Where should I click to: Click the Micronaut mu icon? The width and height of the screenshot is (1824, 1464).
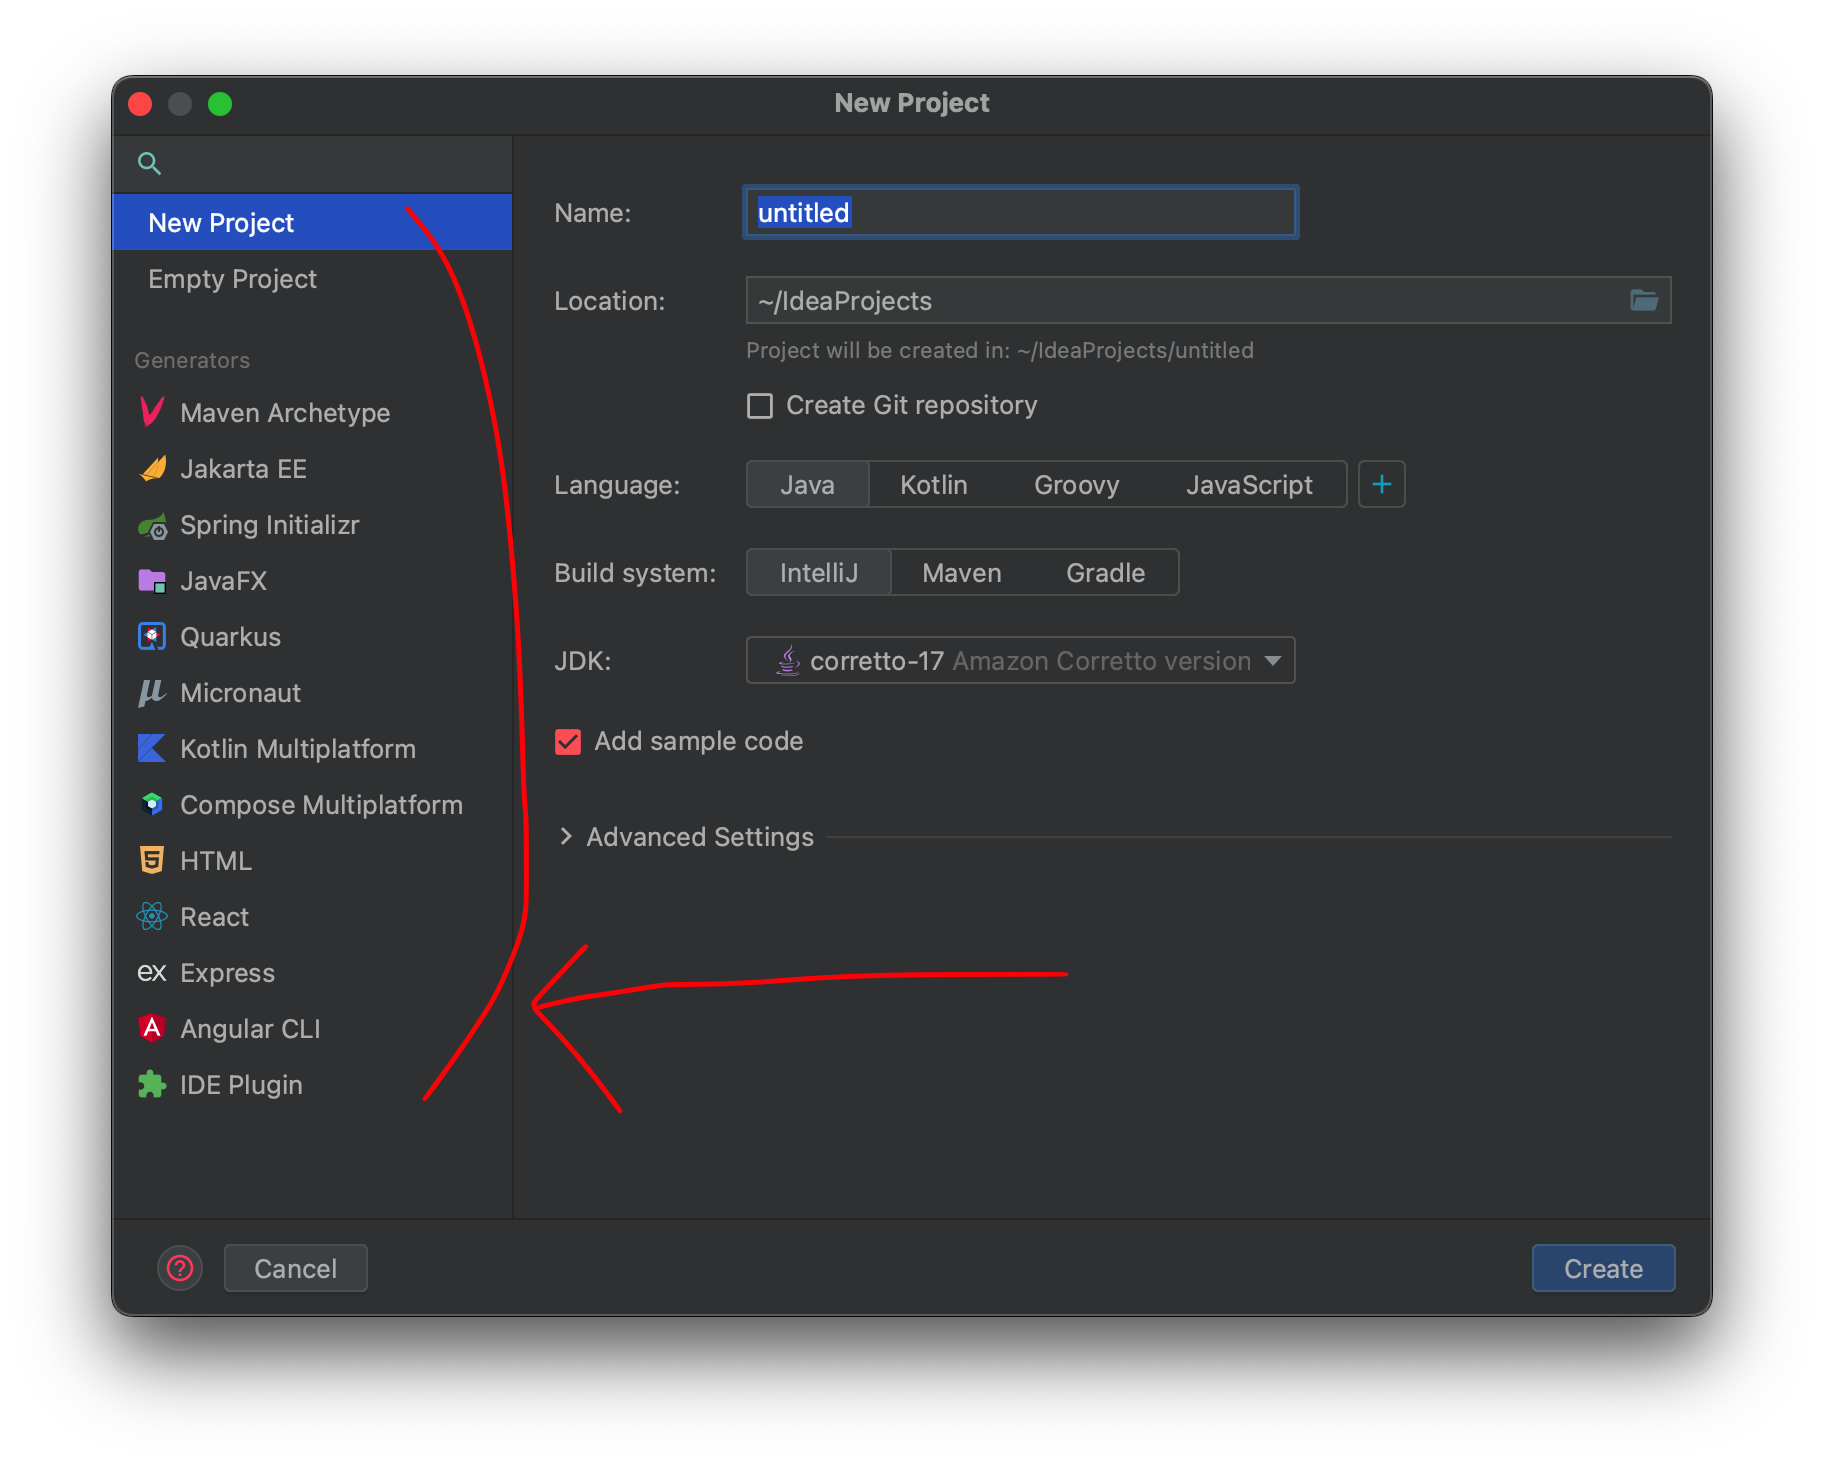click(x=152, y=693)
